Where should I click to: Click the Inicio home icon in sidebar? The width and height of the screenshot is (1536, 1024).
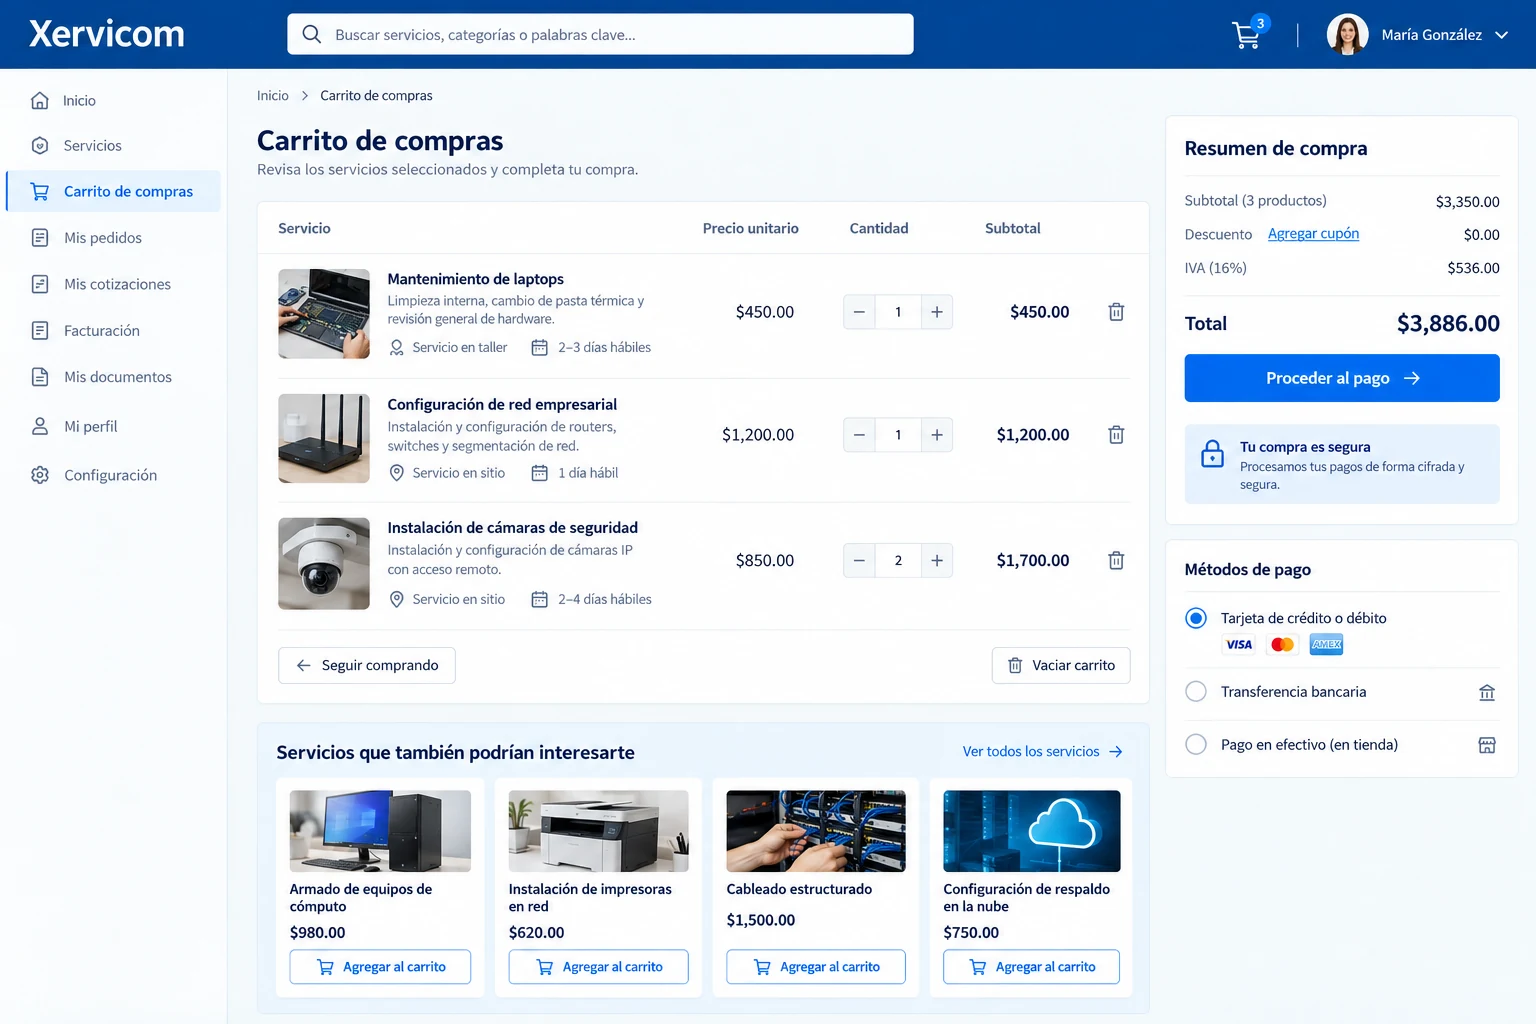point(40,100)
